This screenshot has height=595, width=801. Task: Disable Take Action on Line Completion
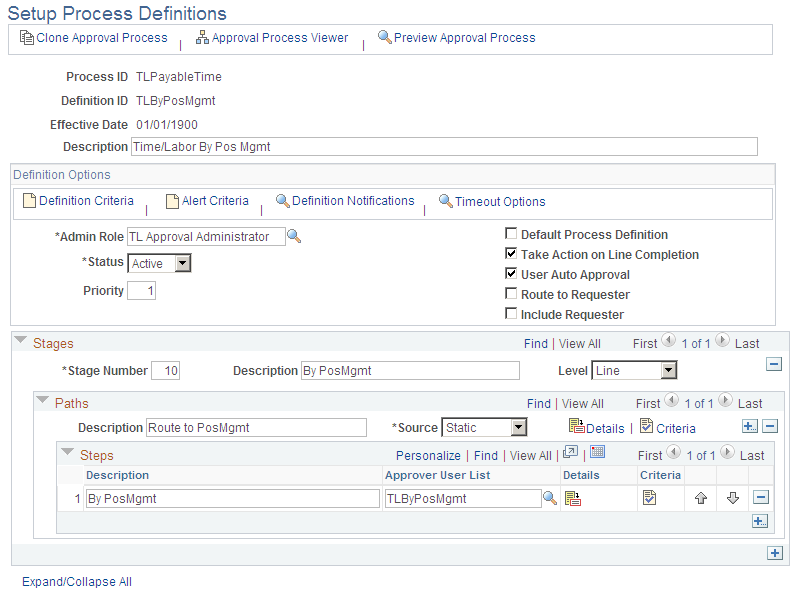(511, 254)
